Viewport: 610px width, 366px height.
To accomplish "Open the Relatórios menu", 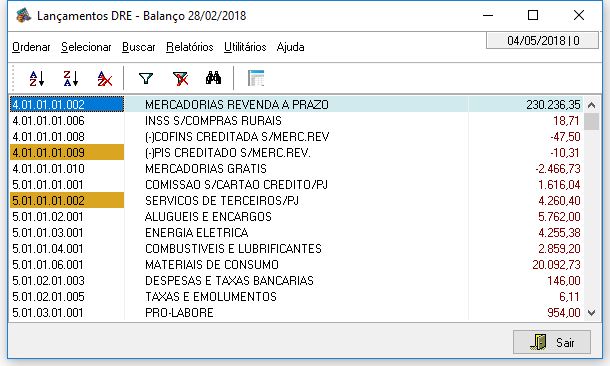I will pyautogui.click(x=189, y=47).
